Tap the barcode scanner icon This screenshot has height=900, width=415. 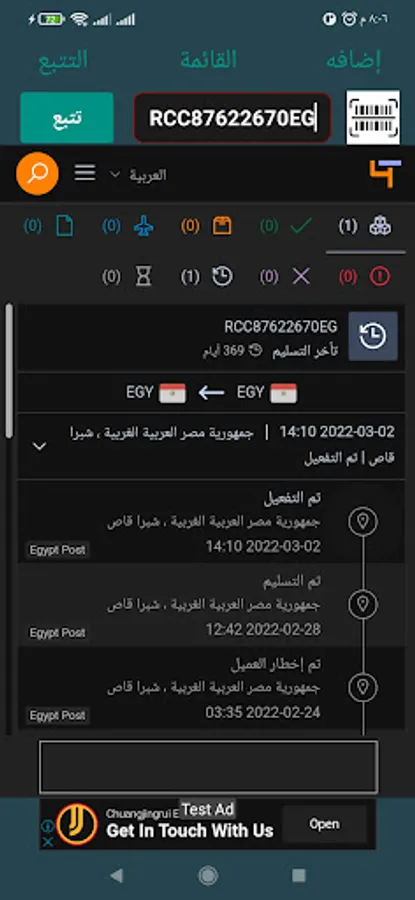click(373, 117)
